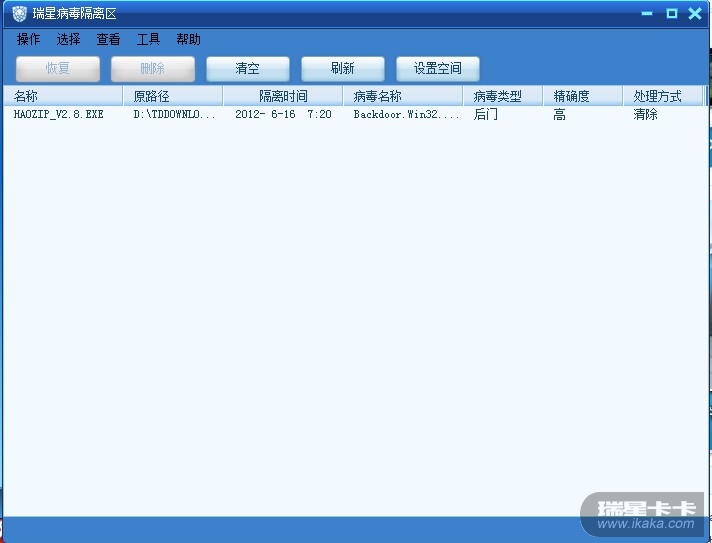
Task: Sort by the 病毒类型 column header
Action: (503, 96)
